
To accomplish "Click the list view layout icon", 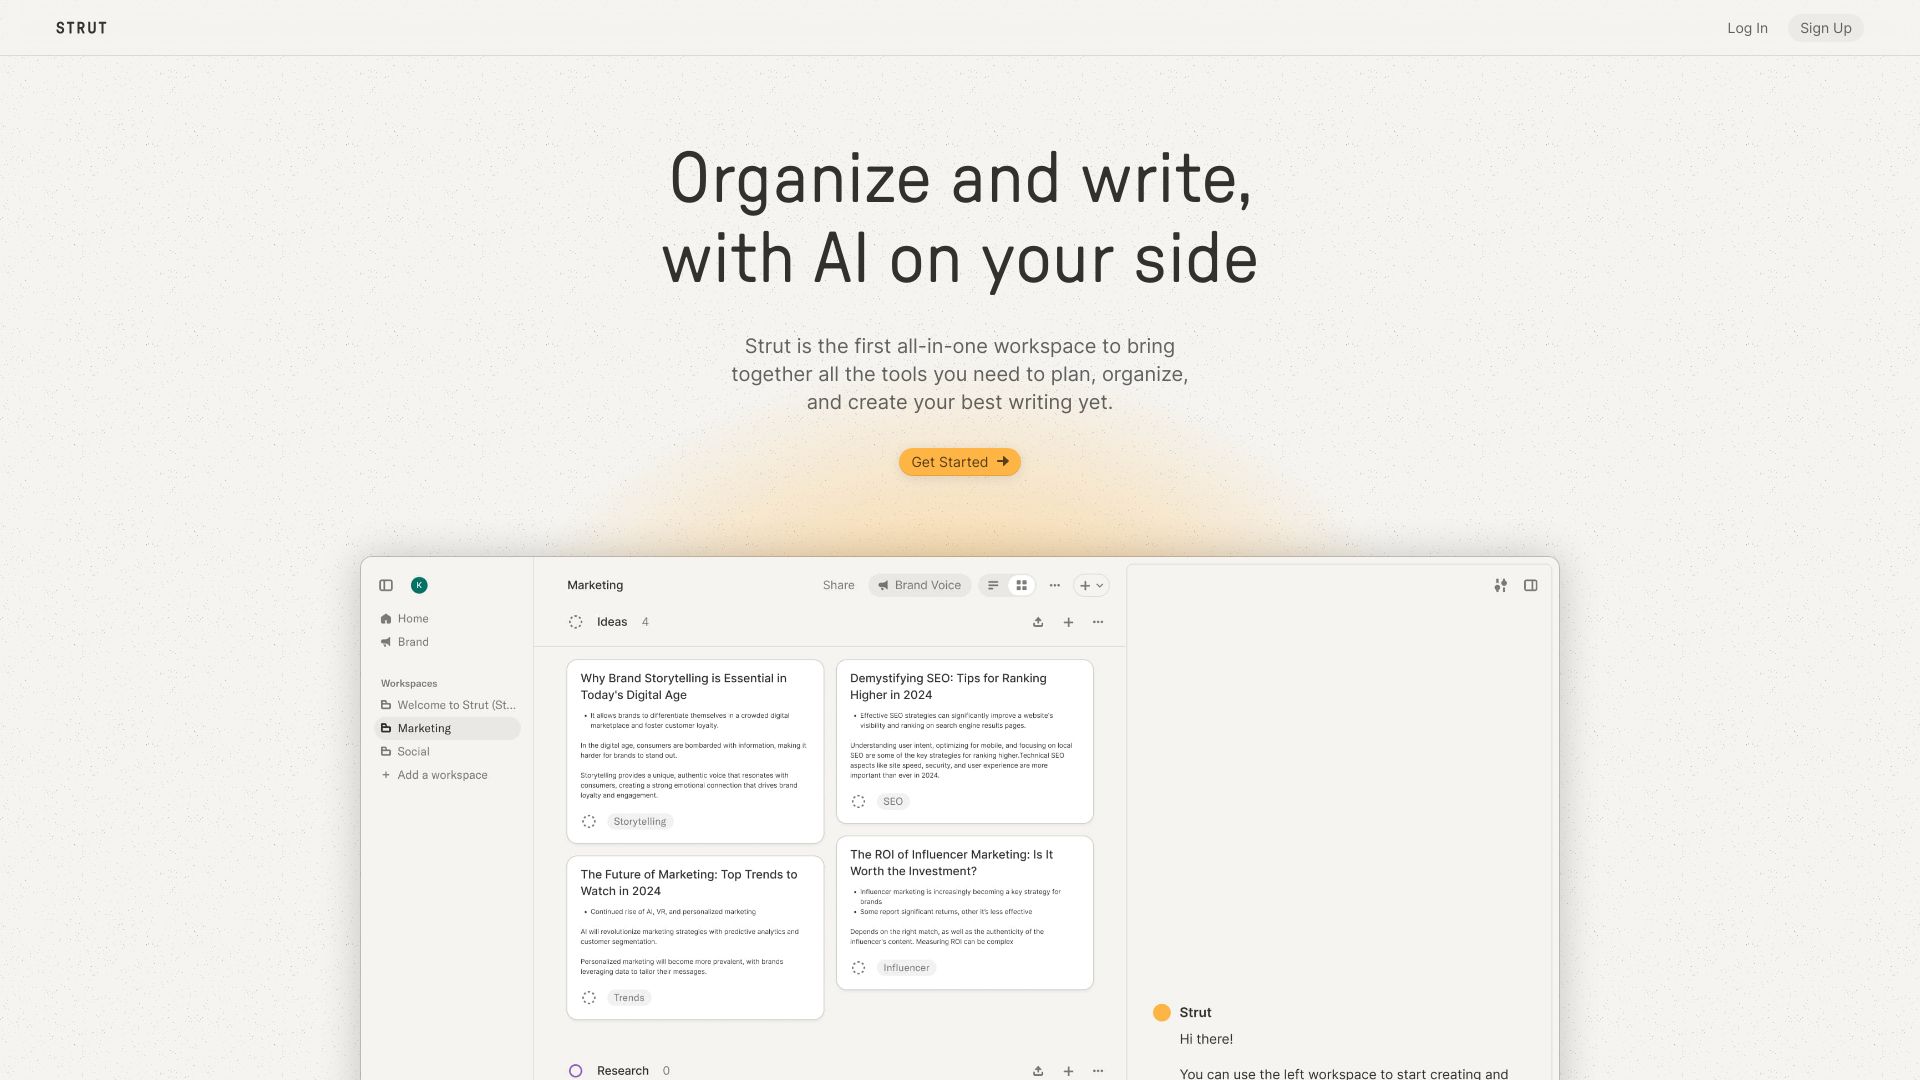I will [993, 584].
